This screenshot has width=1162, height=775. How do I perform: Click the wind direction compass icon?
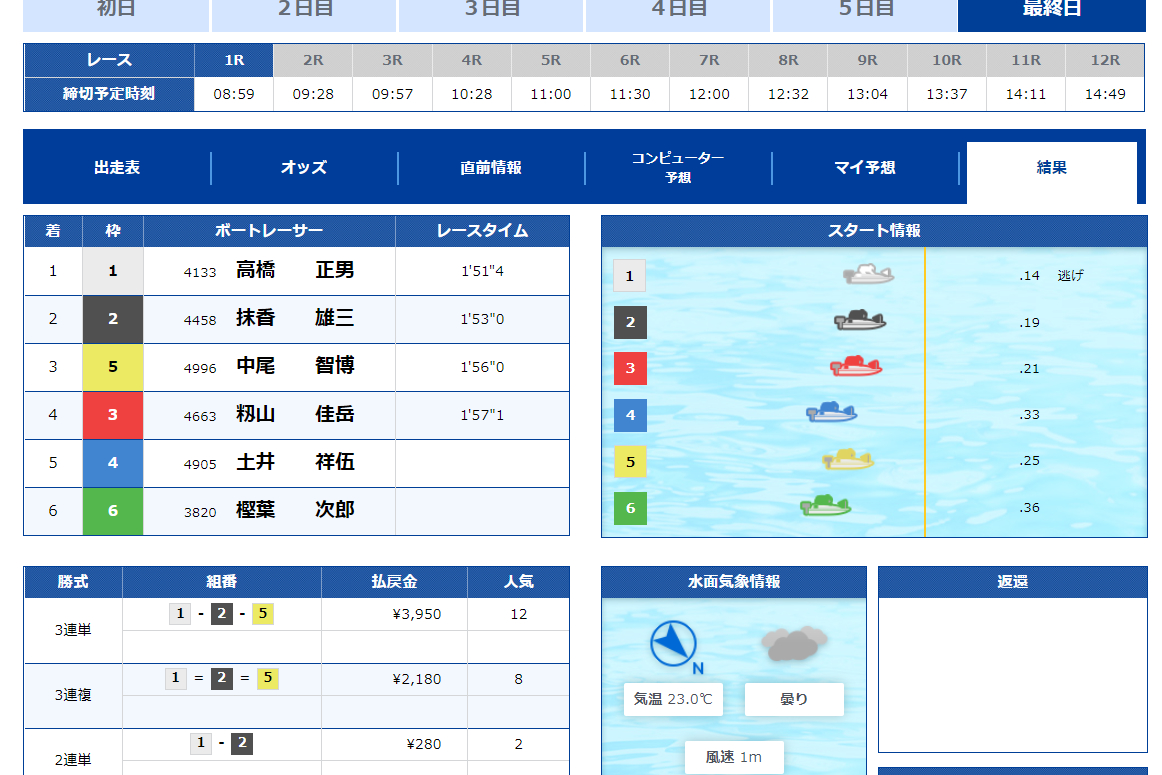(674, 644)
